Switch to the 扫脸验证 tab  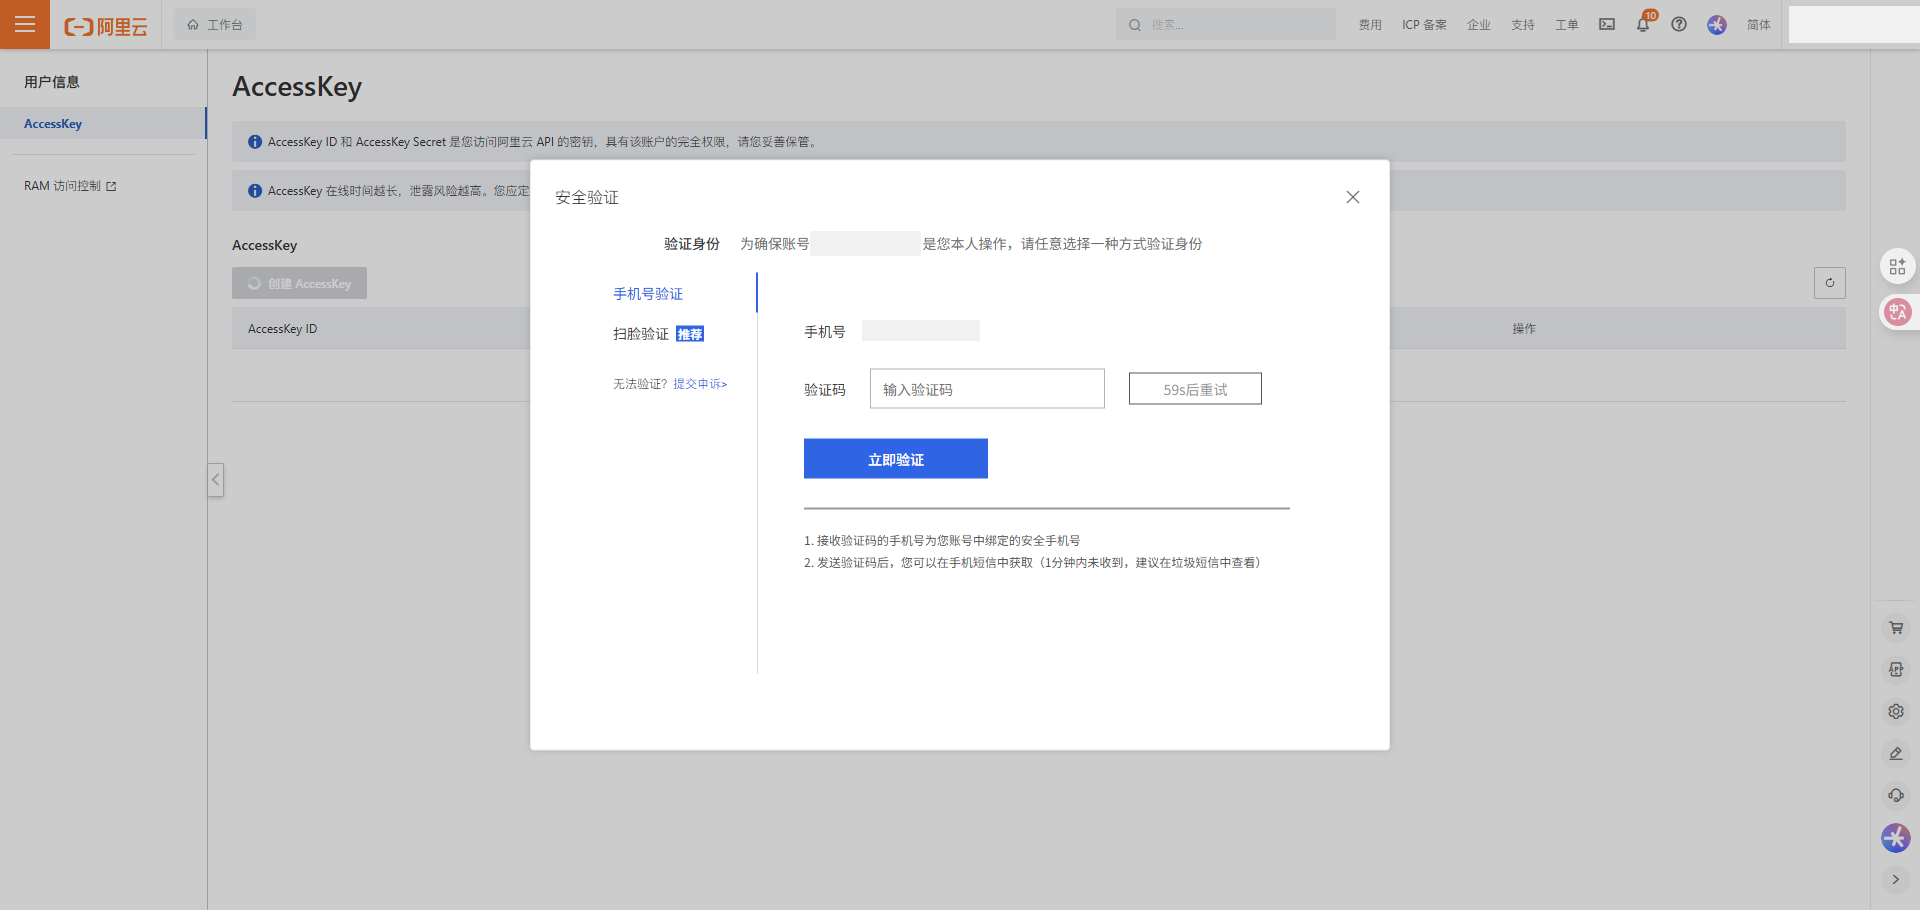tap(641, 334)
